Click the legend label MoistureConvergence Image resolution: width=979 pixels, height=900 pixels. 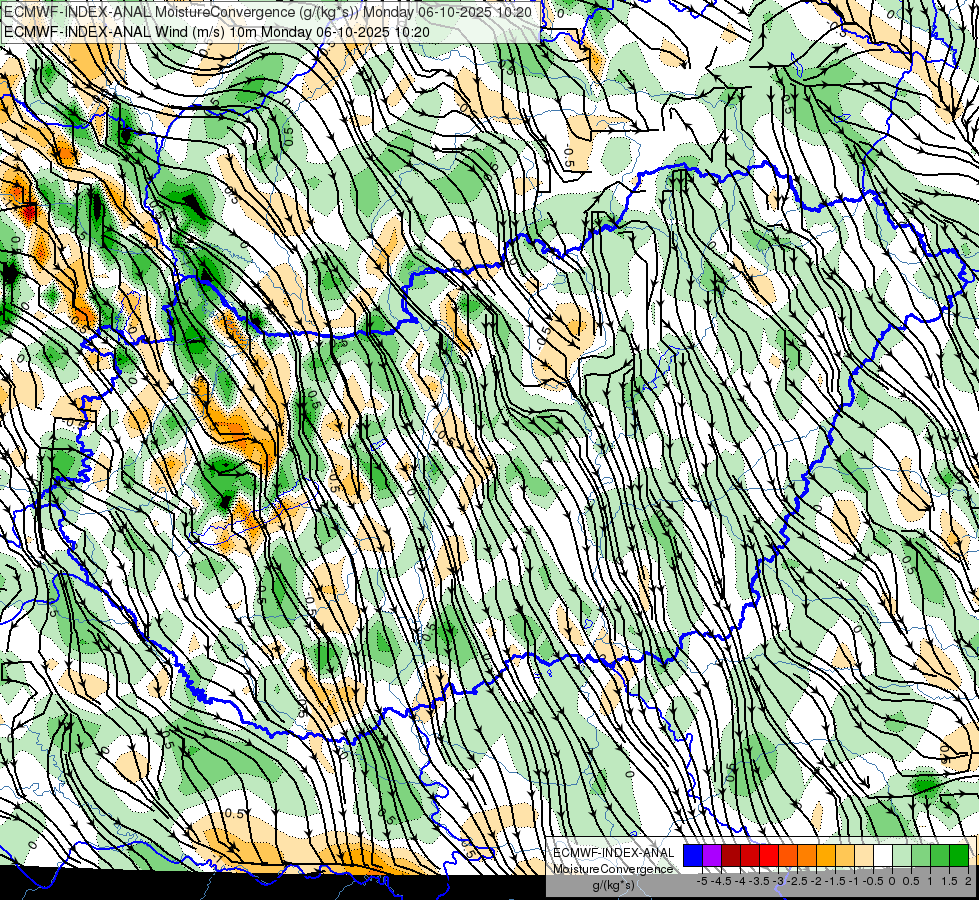click(x=613, y=869)
